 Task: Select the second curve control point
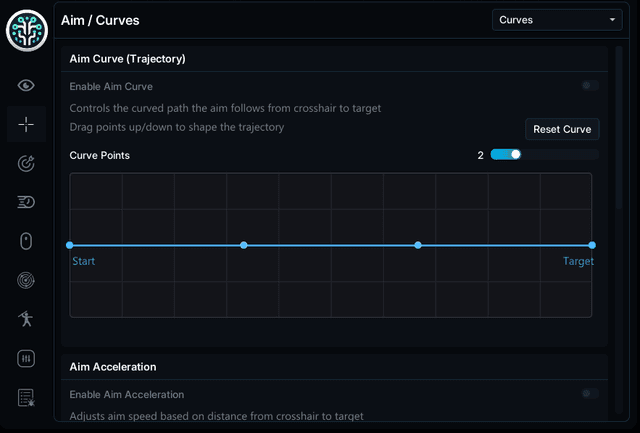[418, 245]
